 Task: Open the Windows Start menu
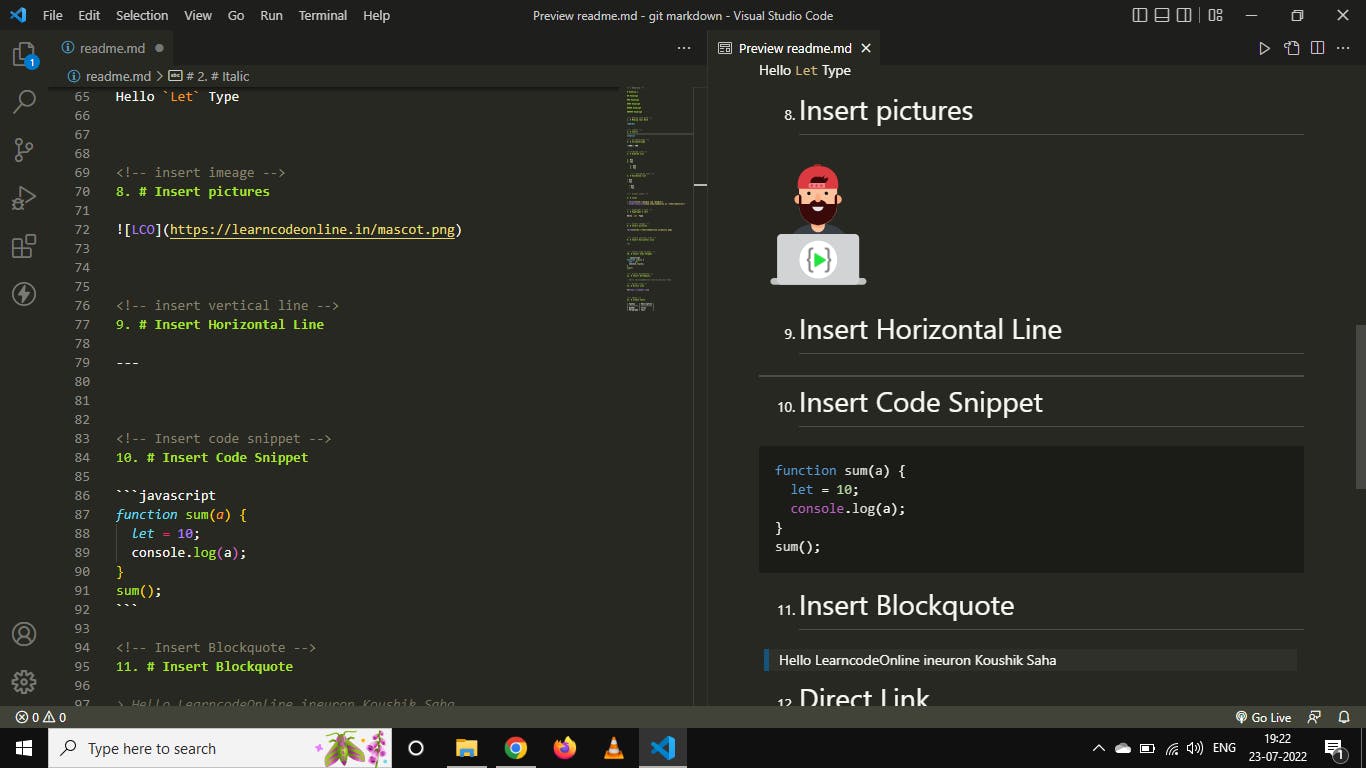[x=24, y=748]
